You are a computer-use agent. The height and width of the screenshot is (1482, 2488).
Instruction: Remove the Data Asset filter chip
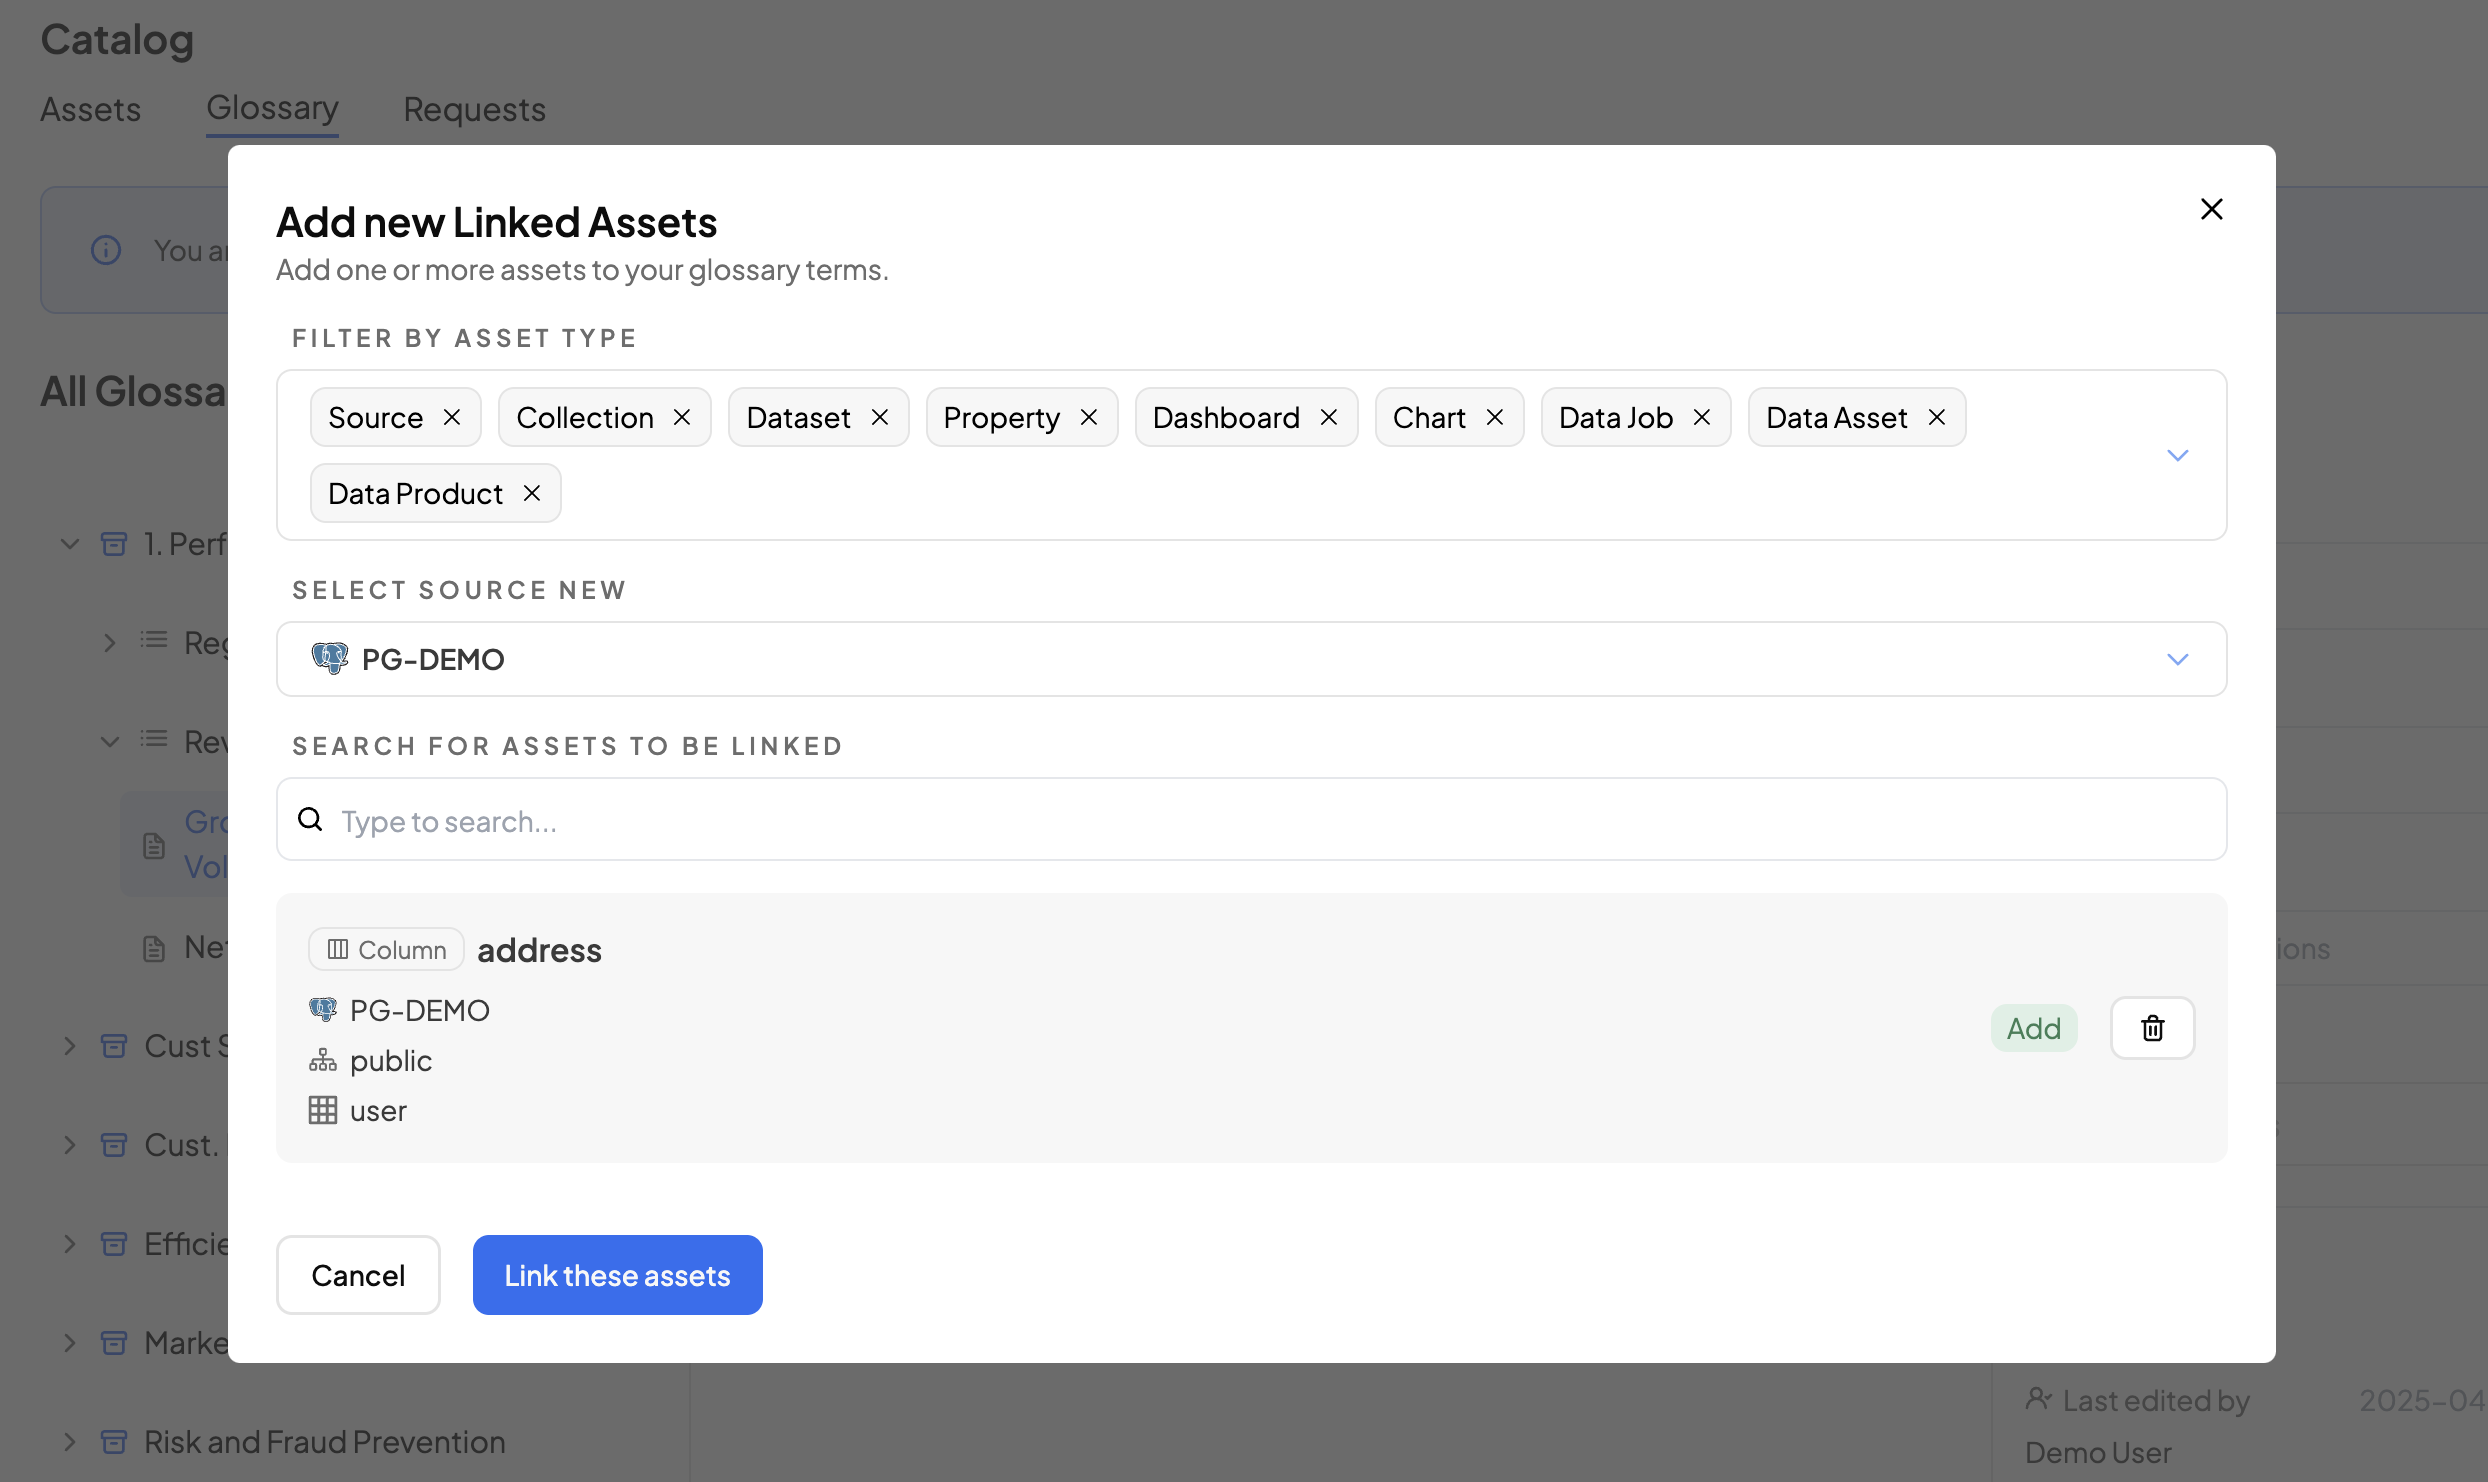pos(1937,417)
